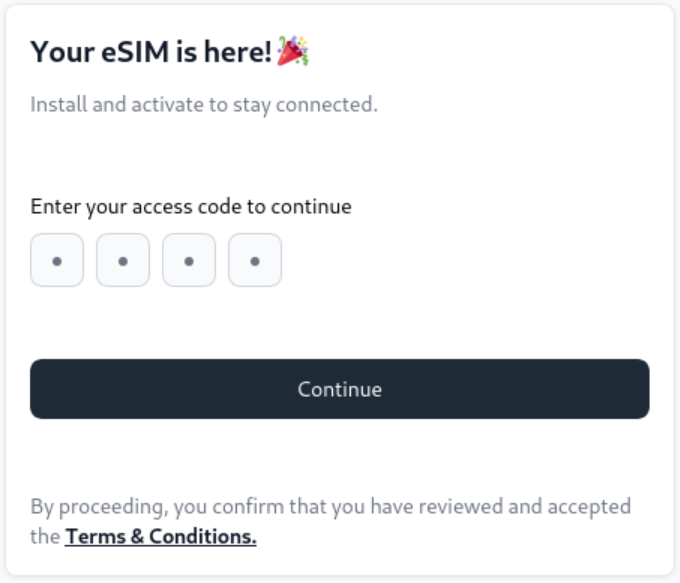The height and width of the screenshot is (583, 680).
Task: Click the third access code digit box
Action: [x=189, y=260]
